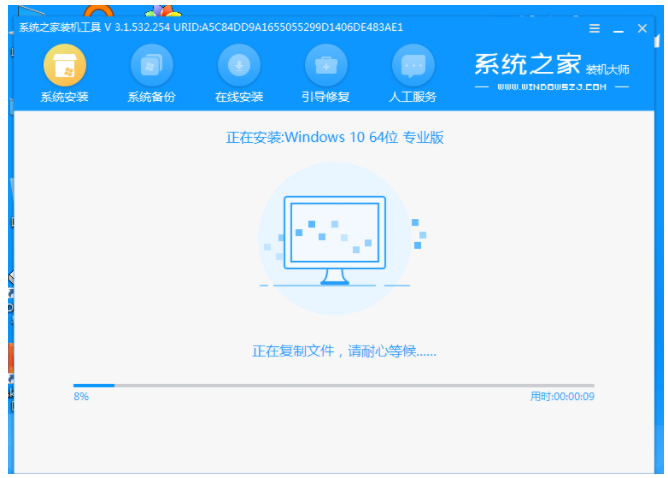Click the 8% progress label

[81, 397]
